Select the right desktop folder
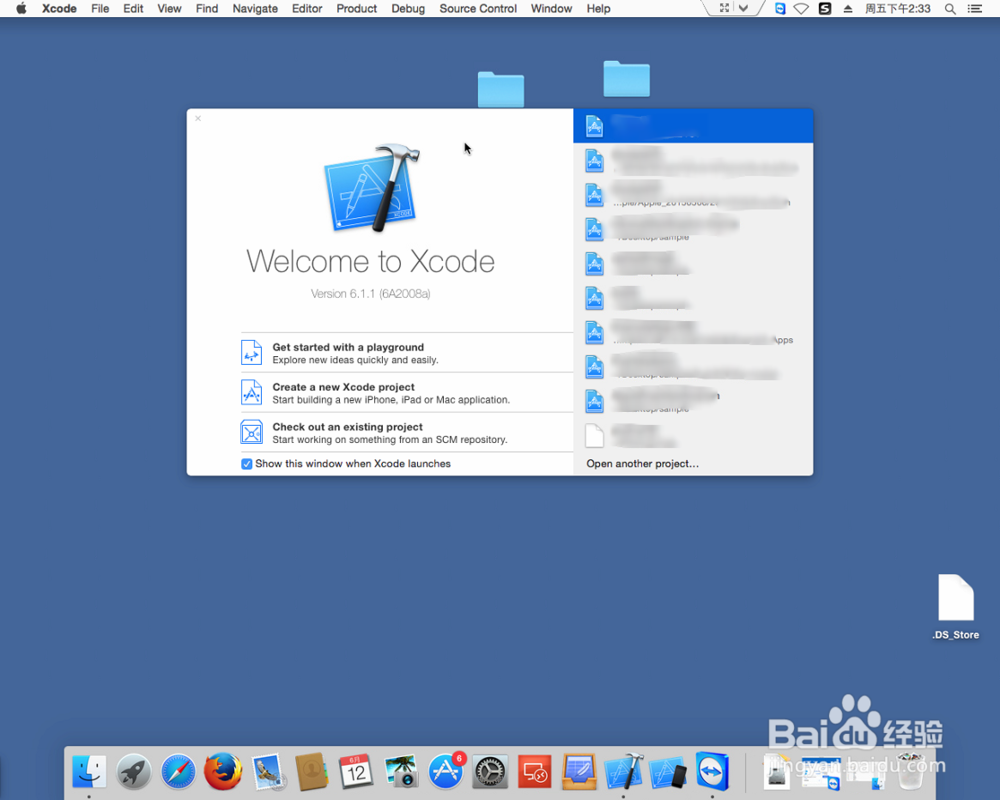This screenshot has width=1000, height=800. pos(626,78)
